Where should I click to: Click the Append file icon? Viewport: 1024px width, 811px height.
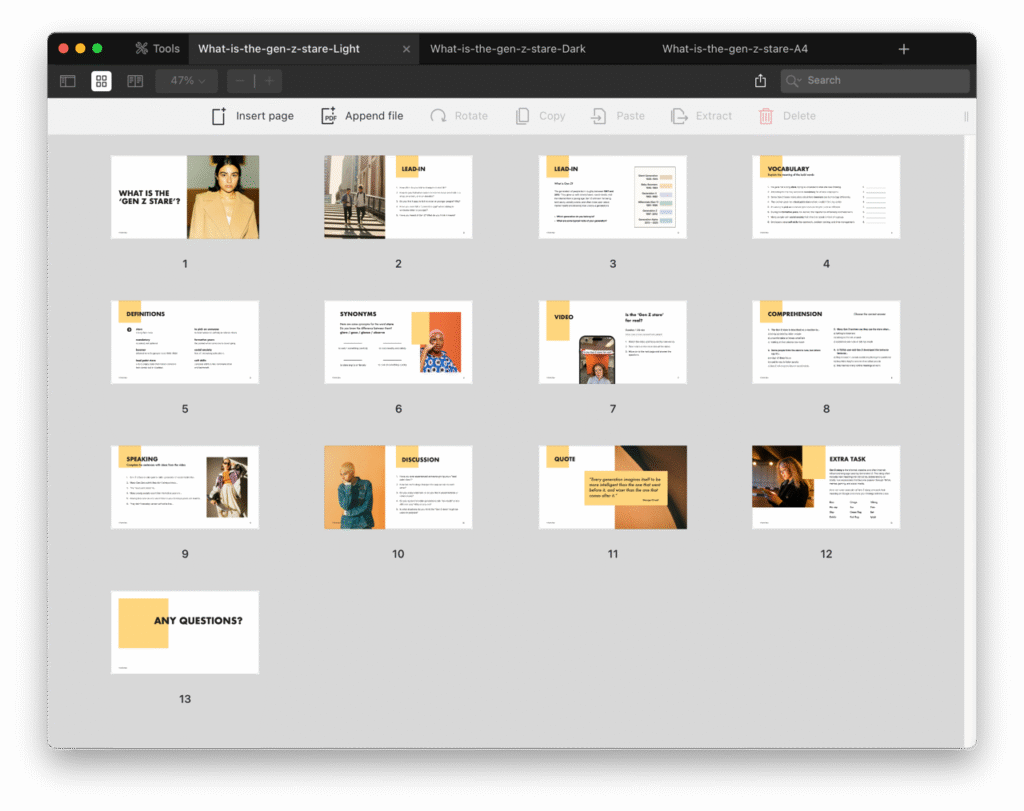pyautogui.click(x=328, y=116)
